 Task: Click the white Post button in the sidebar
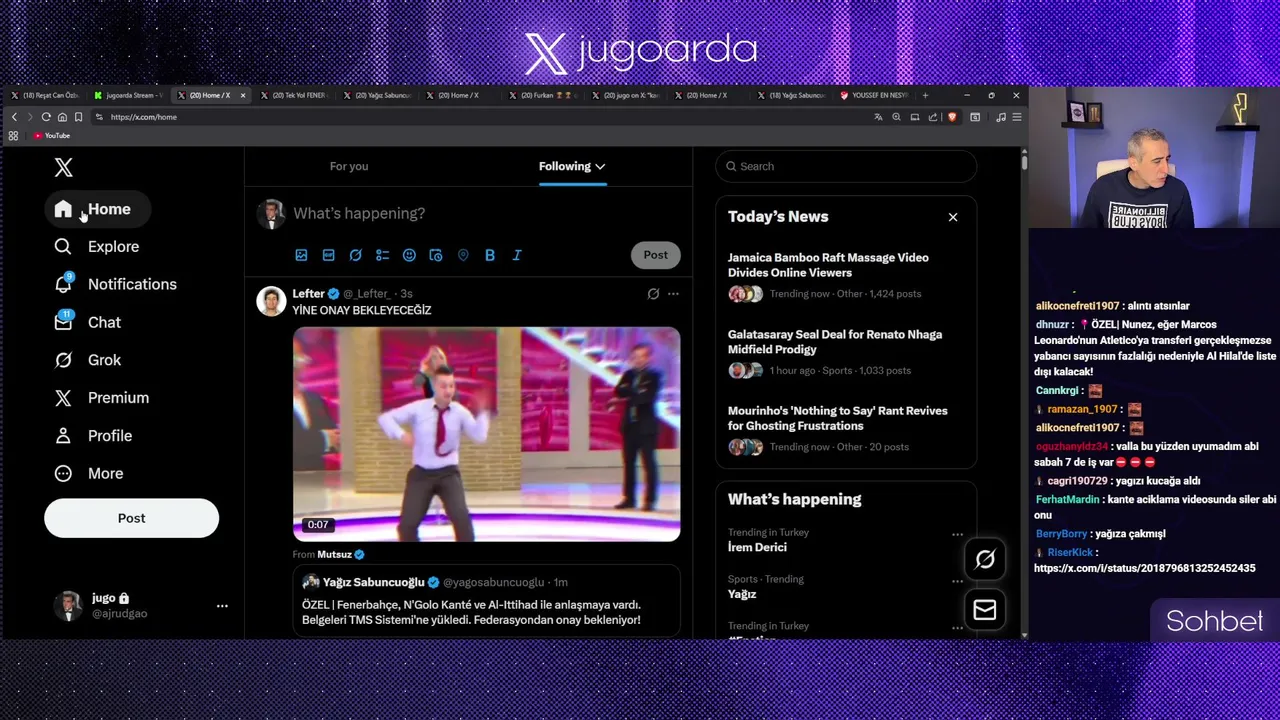click(x=131, y=518)
